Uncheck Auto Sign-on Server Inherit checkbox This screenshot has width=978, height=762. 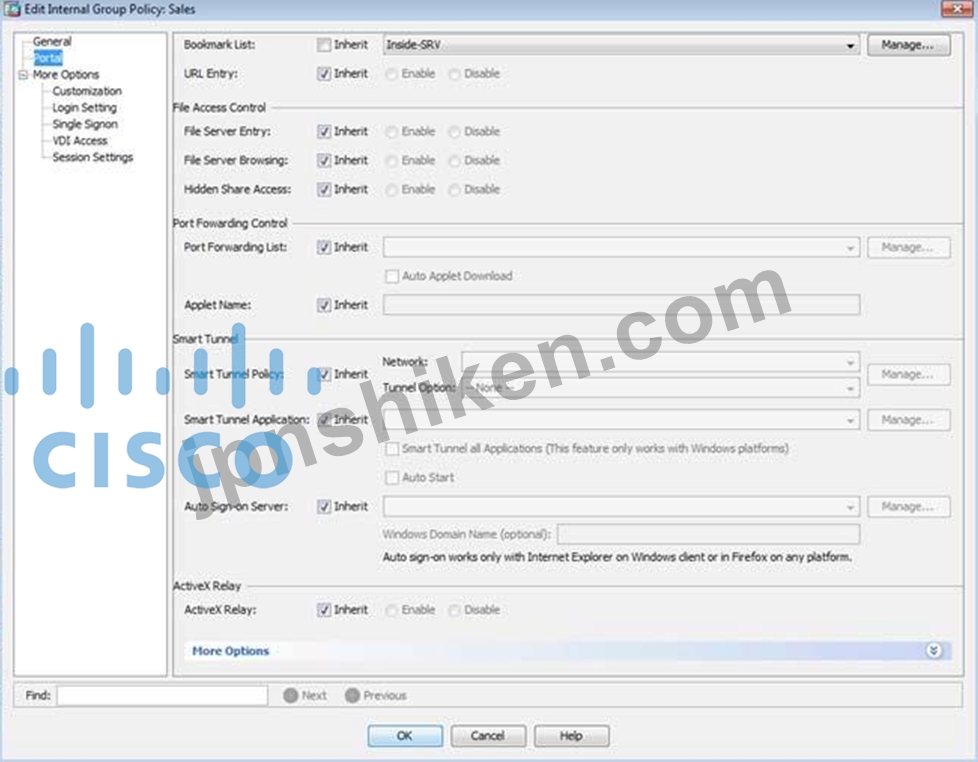pos(324,506)
